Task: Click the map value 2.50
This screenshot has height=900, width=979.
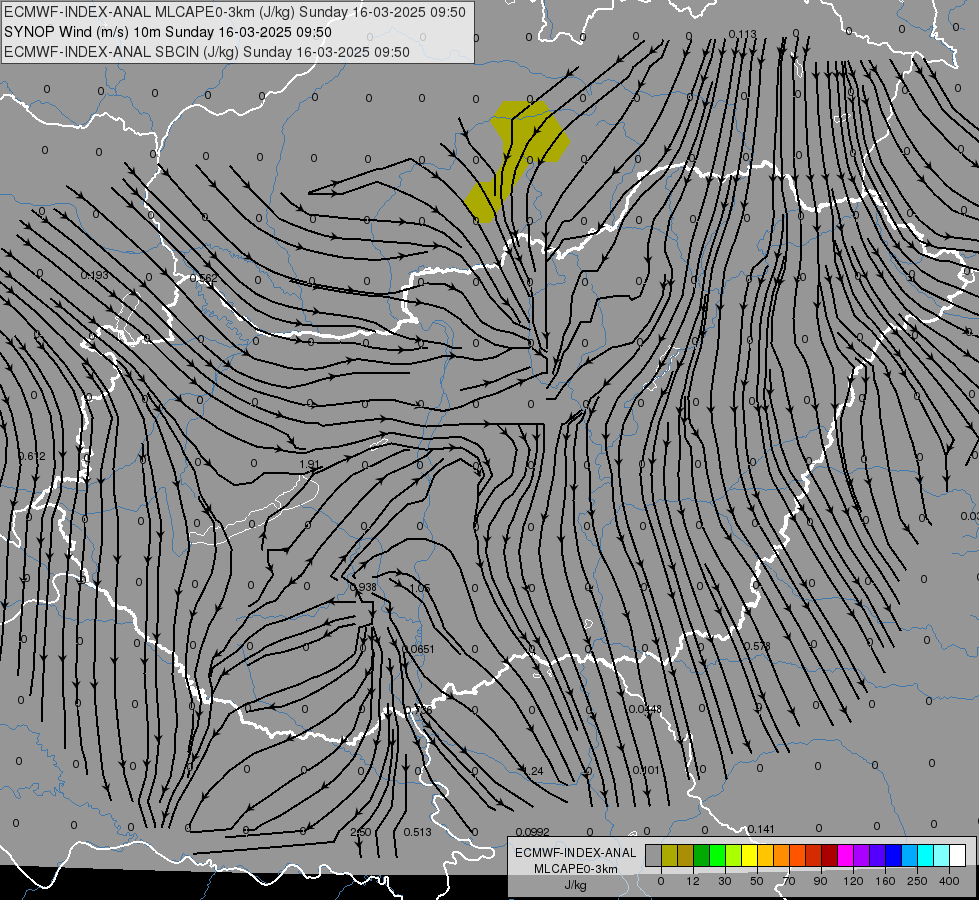Action: (361, 832)
